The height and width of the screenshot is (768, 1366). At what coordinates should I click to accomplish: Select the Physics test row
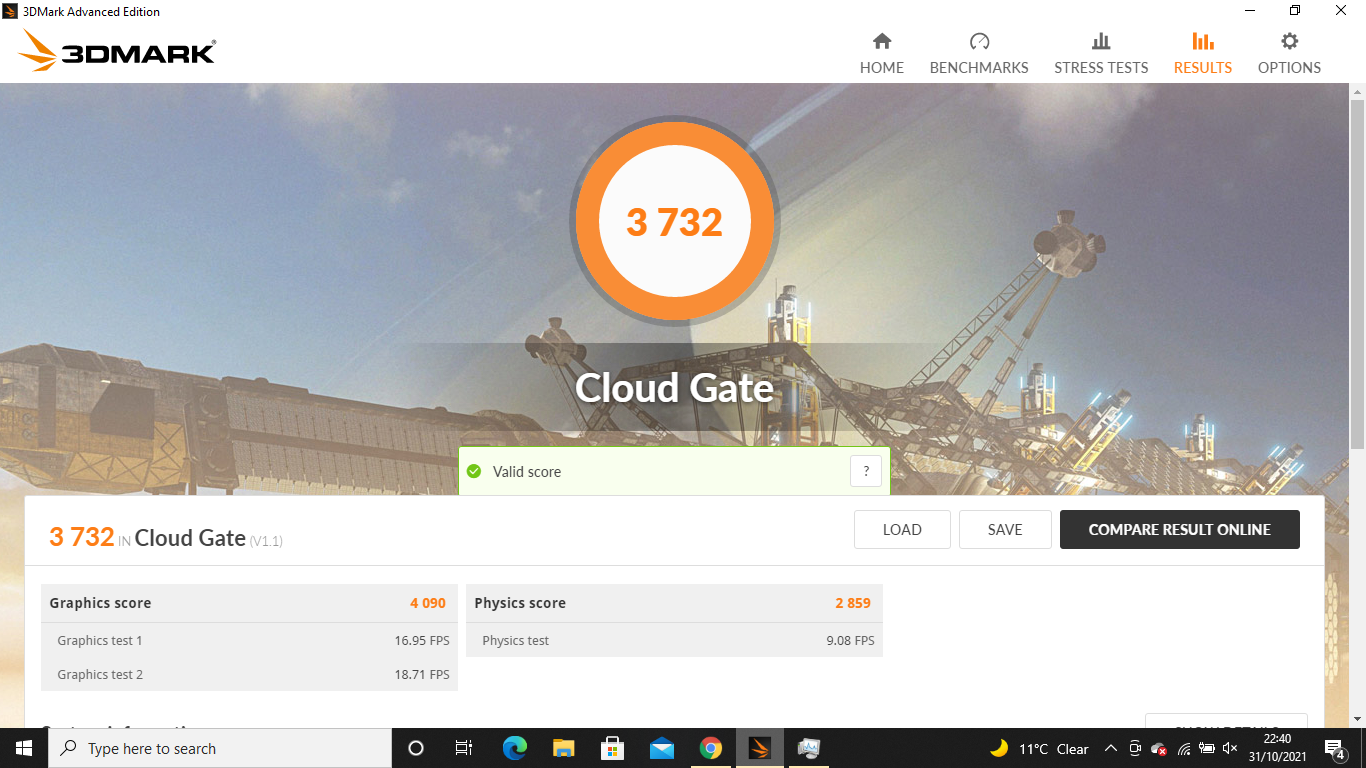[x=674, y=640]
